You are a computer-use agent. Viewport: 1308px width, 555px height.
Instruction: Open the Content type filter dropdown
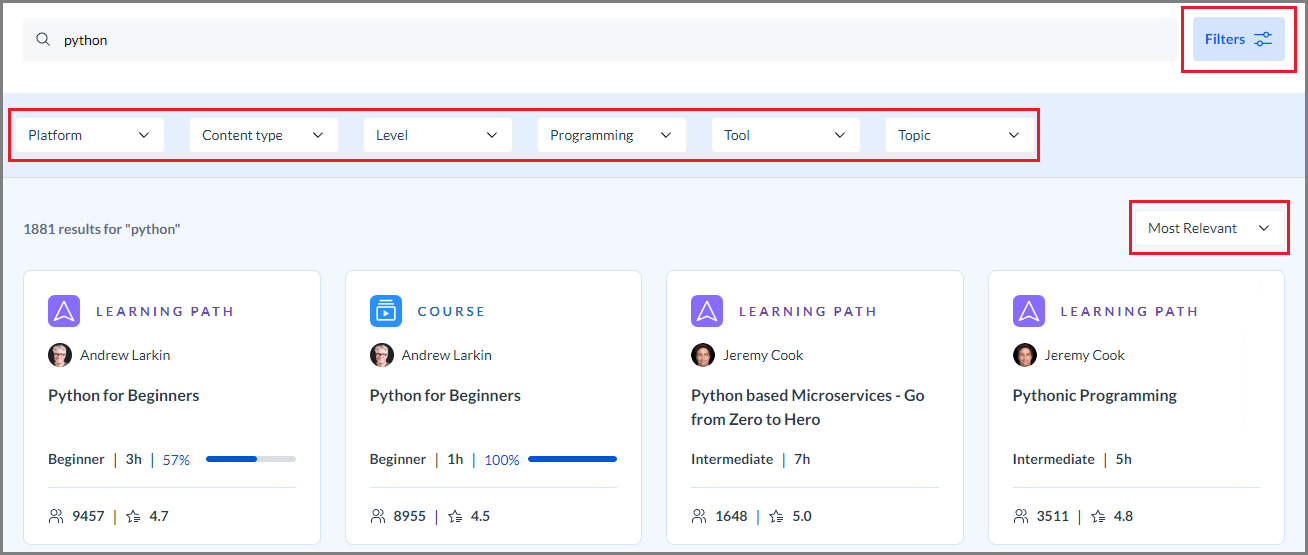point(264,135)
